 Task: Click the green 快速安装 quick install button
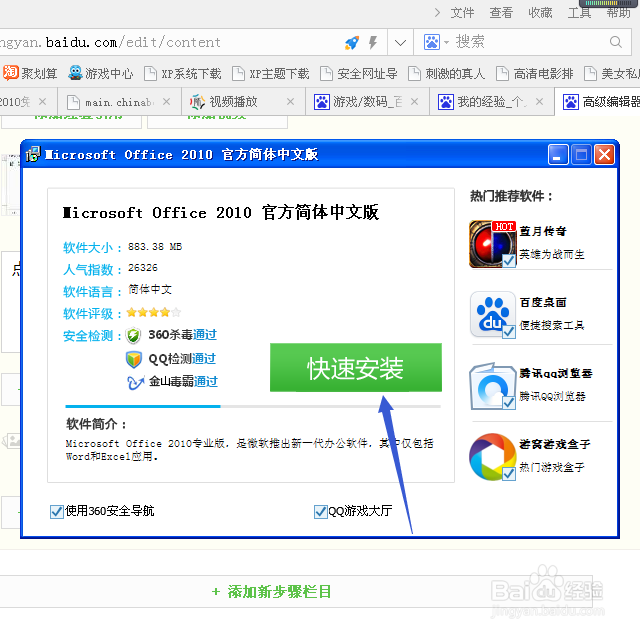coord(356,367)
